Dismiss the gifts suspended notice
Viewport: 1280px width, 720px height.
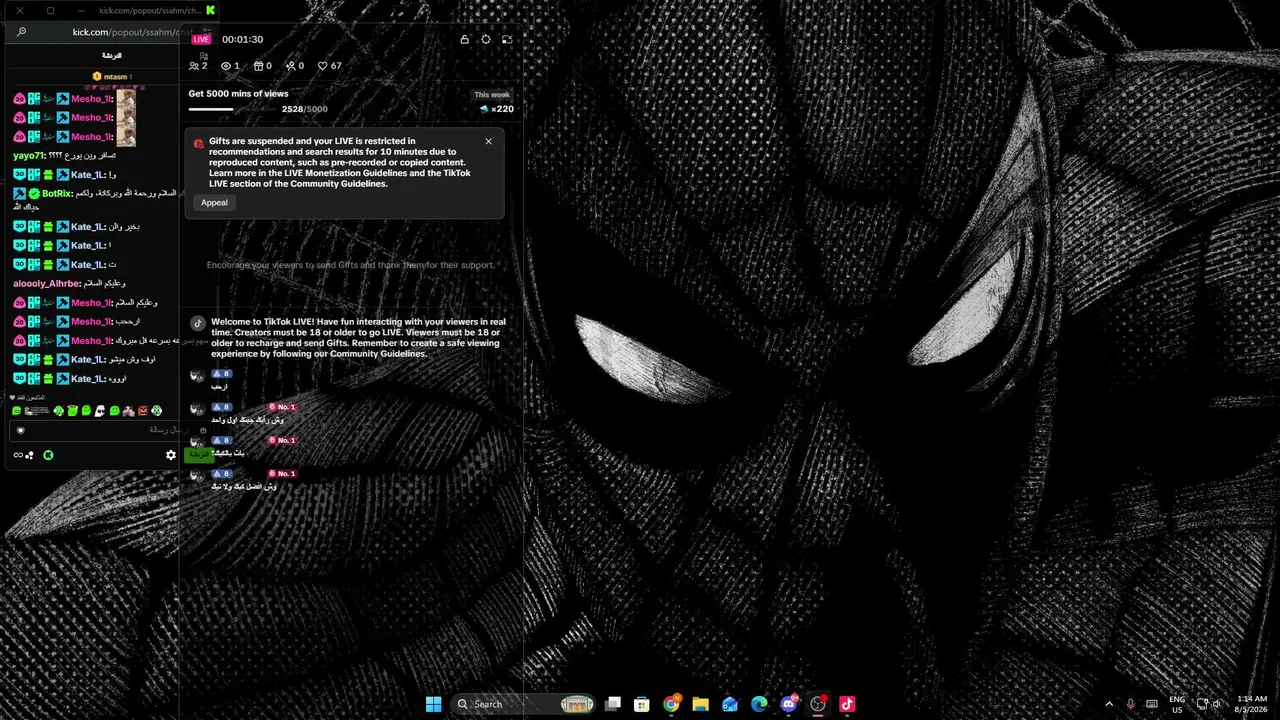[488, 141]
